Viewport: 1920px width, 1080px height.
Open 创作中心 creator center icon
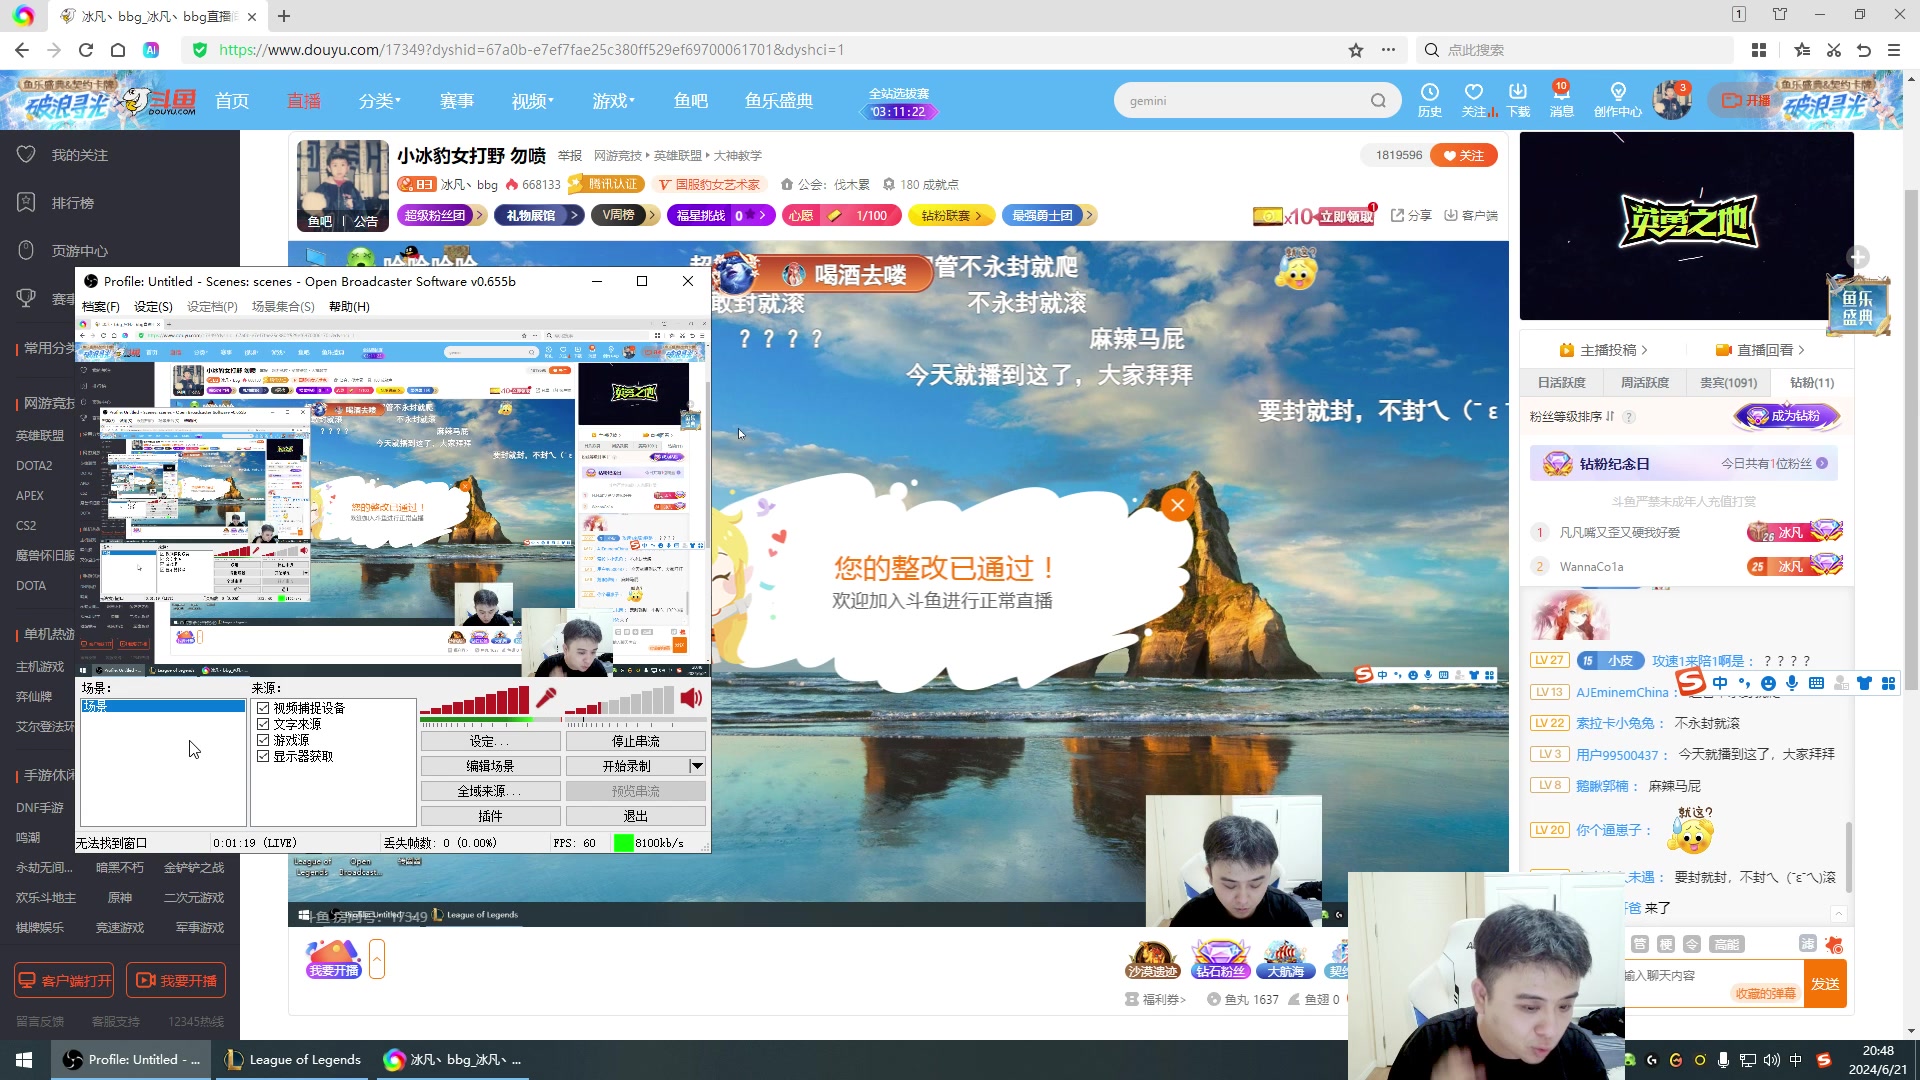(x=1618, y=100)
